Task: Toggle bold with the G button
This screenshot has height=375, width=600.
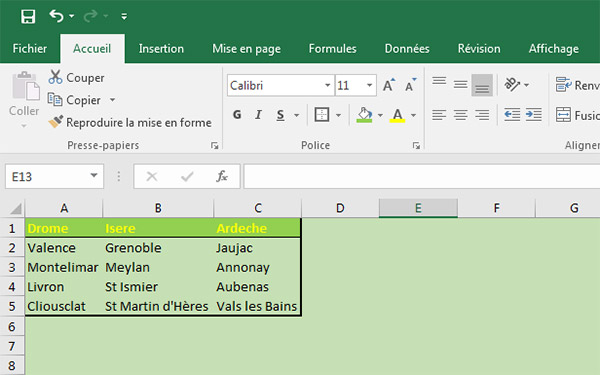Action: pyautogui.click(x=237, y=115)
